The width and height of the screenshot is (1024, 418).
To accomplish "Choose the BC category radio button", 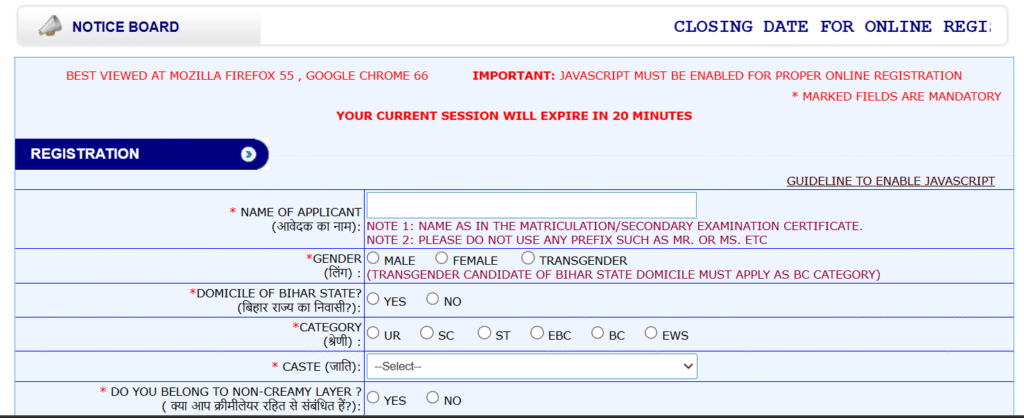I will tap(598, 334).
